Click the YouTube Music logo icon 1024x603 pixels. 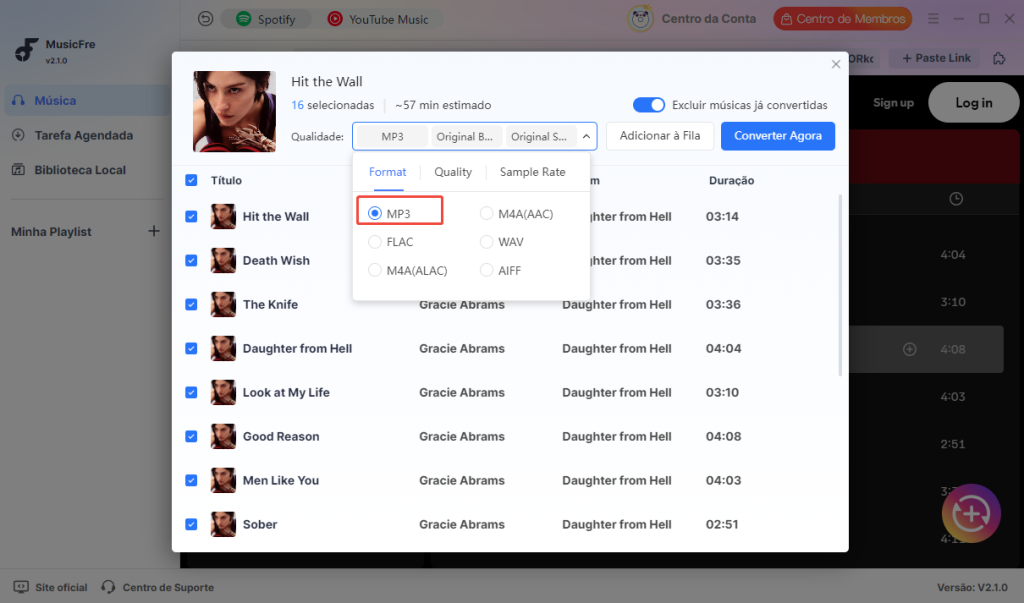pyautogui.click(x=335, y=19)
